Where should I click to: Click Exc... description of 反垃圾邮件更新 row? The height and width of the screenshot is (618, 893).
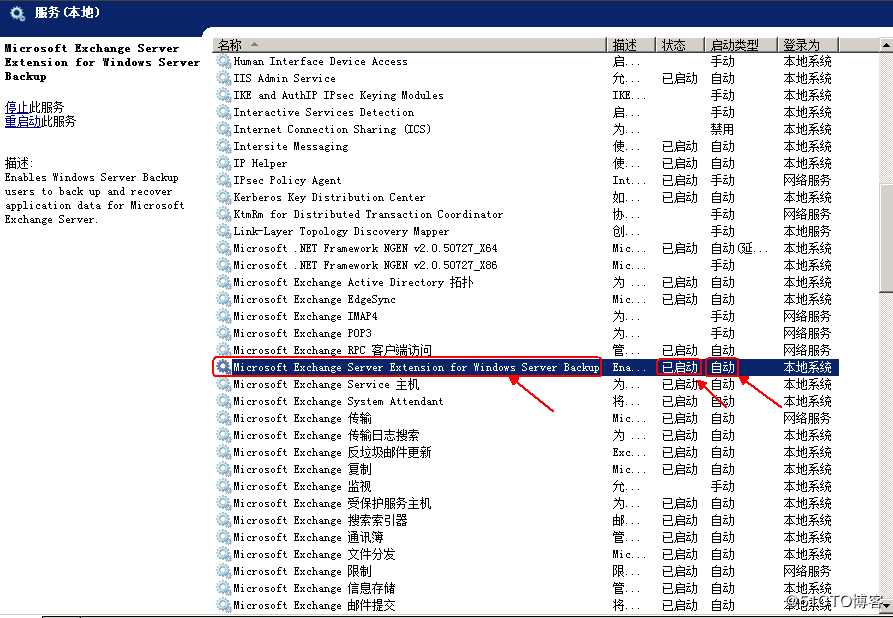629,452
